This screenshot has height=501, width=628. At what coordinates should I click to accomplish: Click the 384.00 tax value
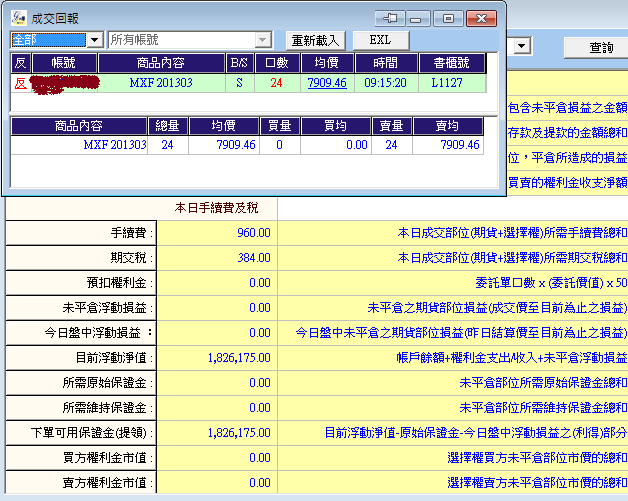pyautogui.click(x=254, y=258)
